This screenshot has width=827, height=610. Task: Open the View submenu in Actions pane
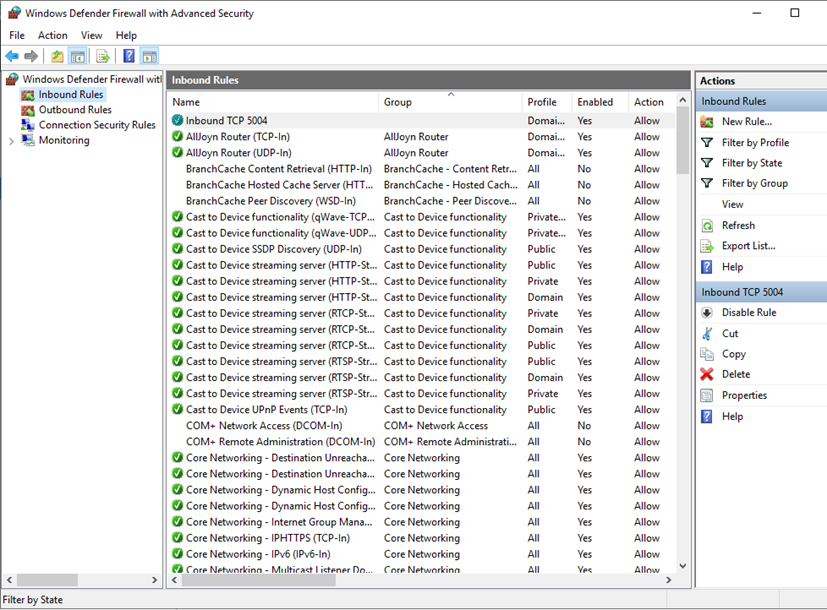coord(732,203)
